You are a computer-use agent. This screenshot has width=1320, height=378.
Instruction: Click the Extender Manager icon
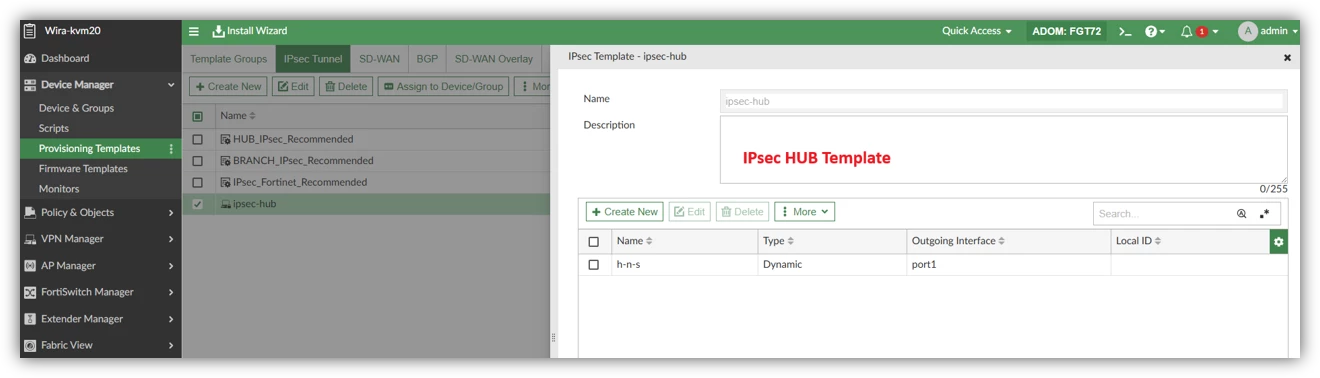tap(30, 319)
